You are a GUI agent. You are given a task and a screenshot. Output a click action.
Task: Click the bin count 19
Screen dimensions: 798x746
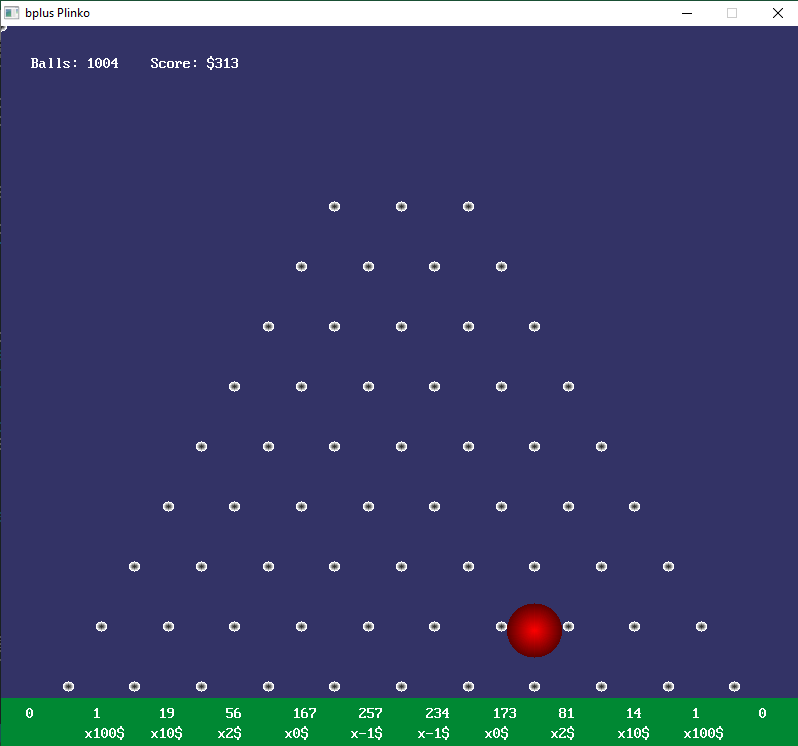[x=166, y=713]
